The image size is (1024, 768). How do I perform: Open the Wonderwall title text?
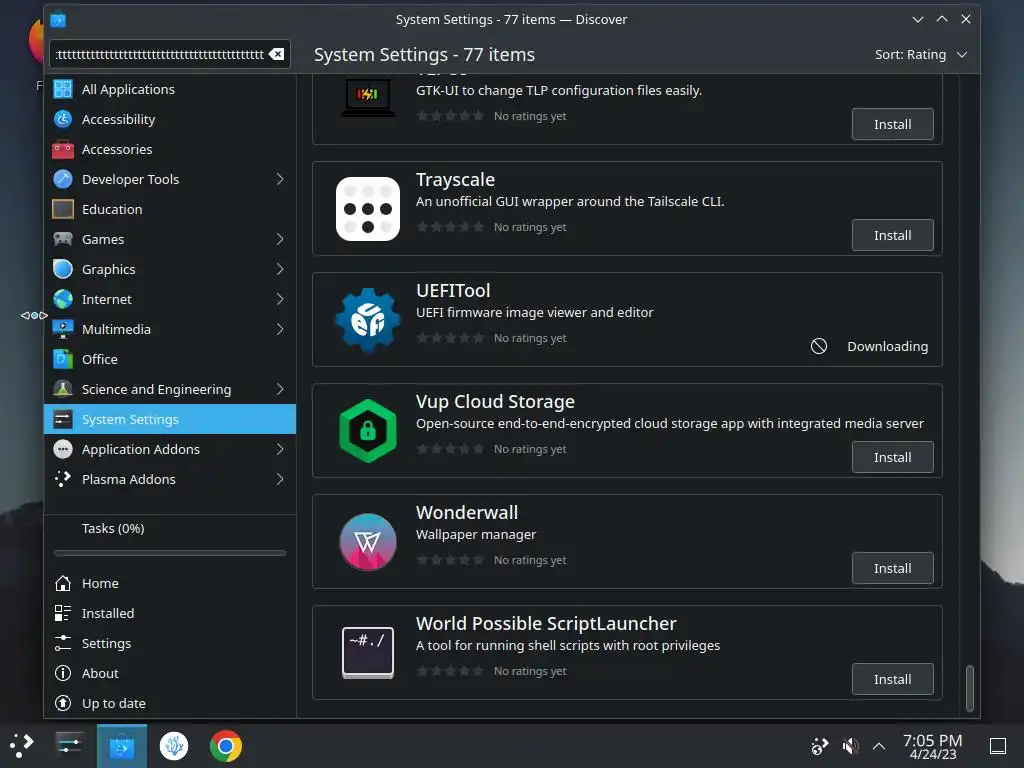coord(467,513)
